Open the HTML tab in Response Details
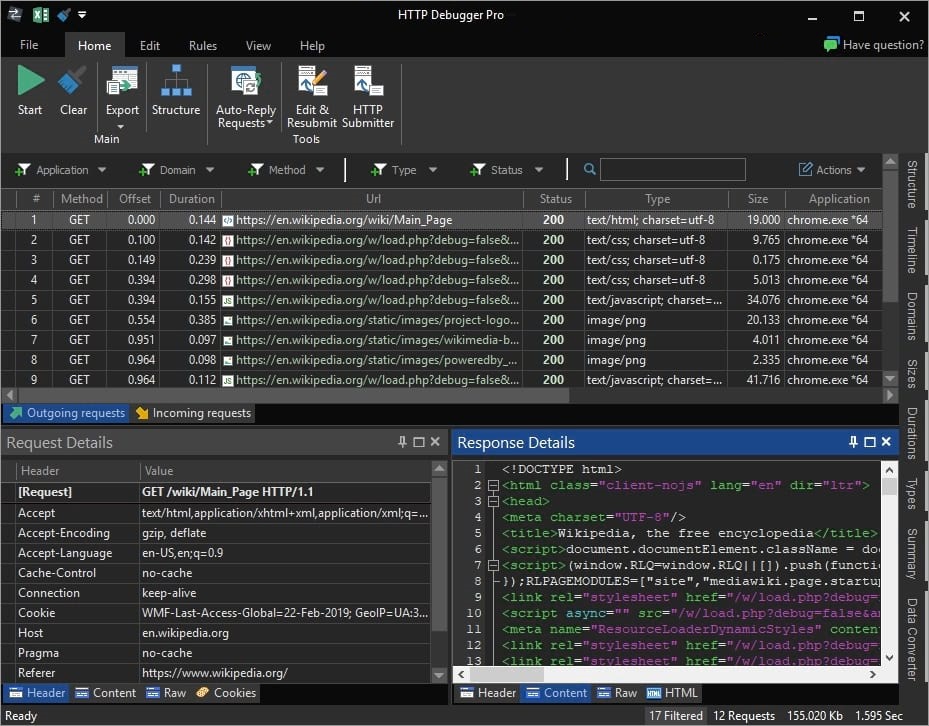Viewport: 929px width, 726px height. click(672, 693)
